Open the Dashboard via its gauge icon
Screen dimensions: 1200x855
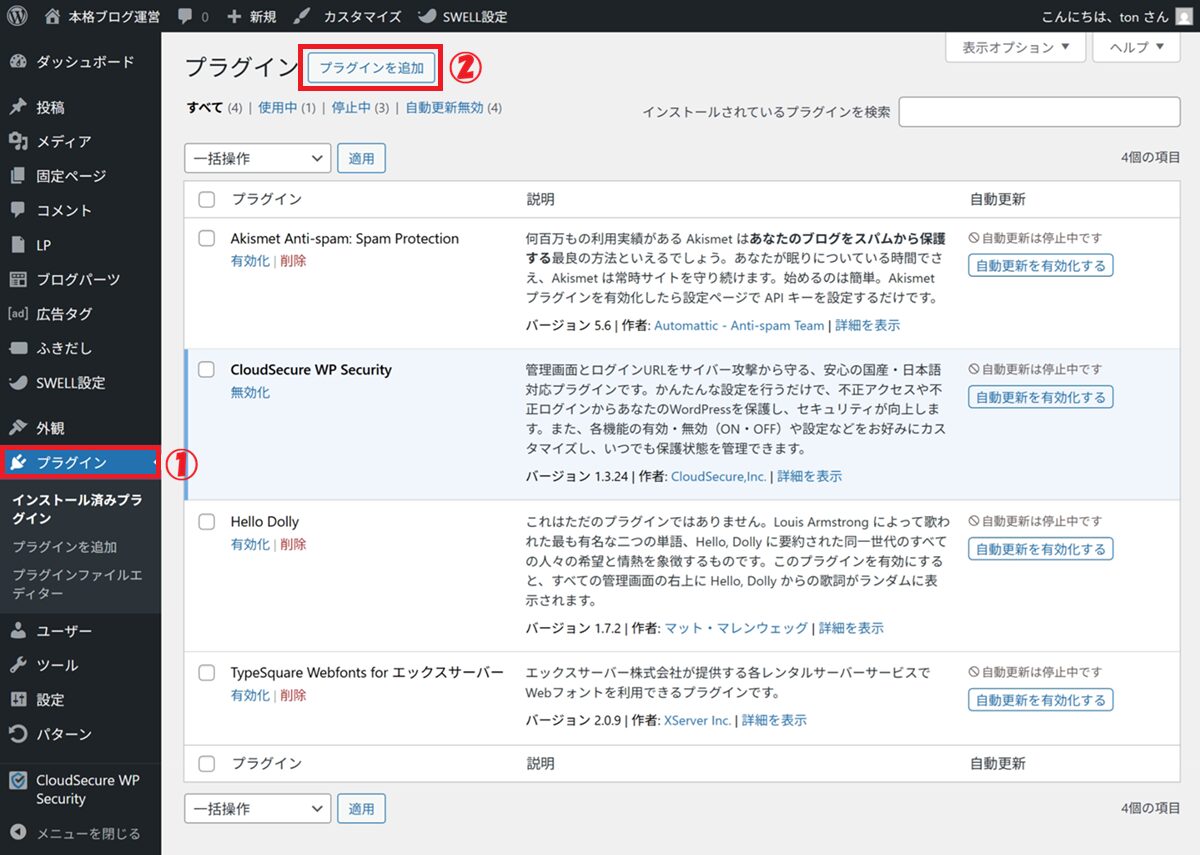(x=18, y=62)
